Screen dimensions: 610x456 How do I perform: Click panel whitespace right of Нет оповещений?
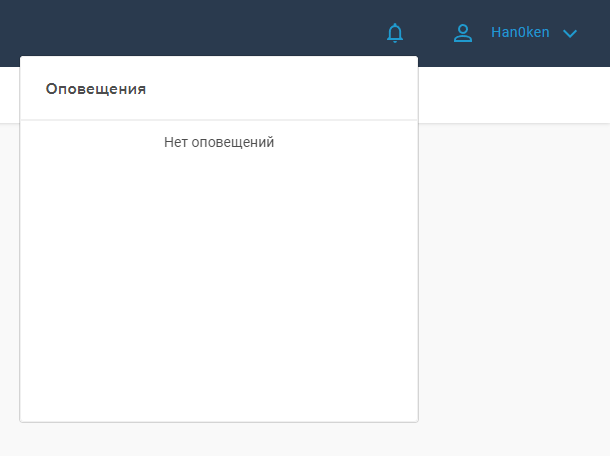point(350,143)
